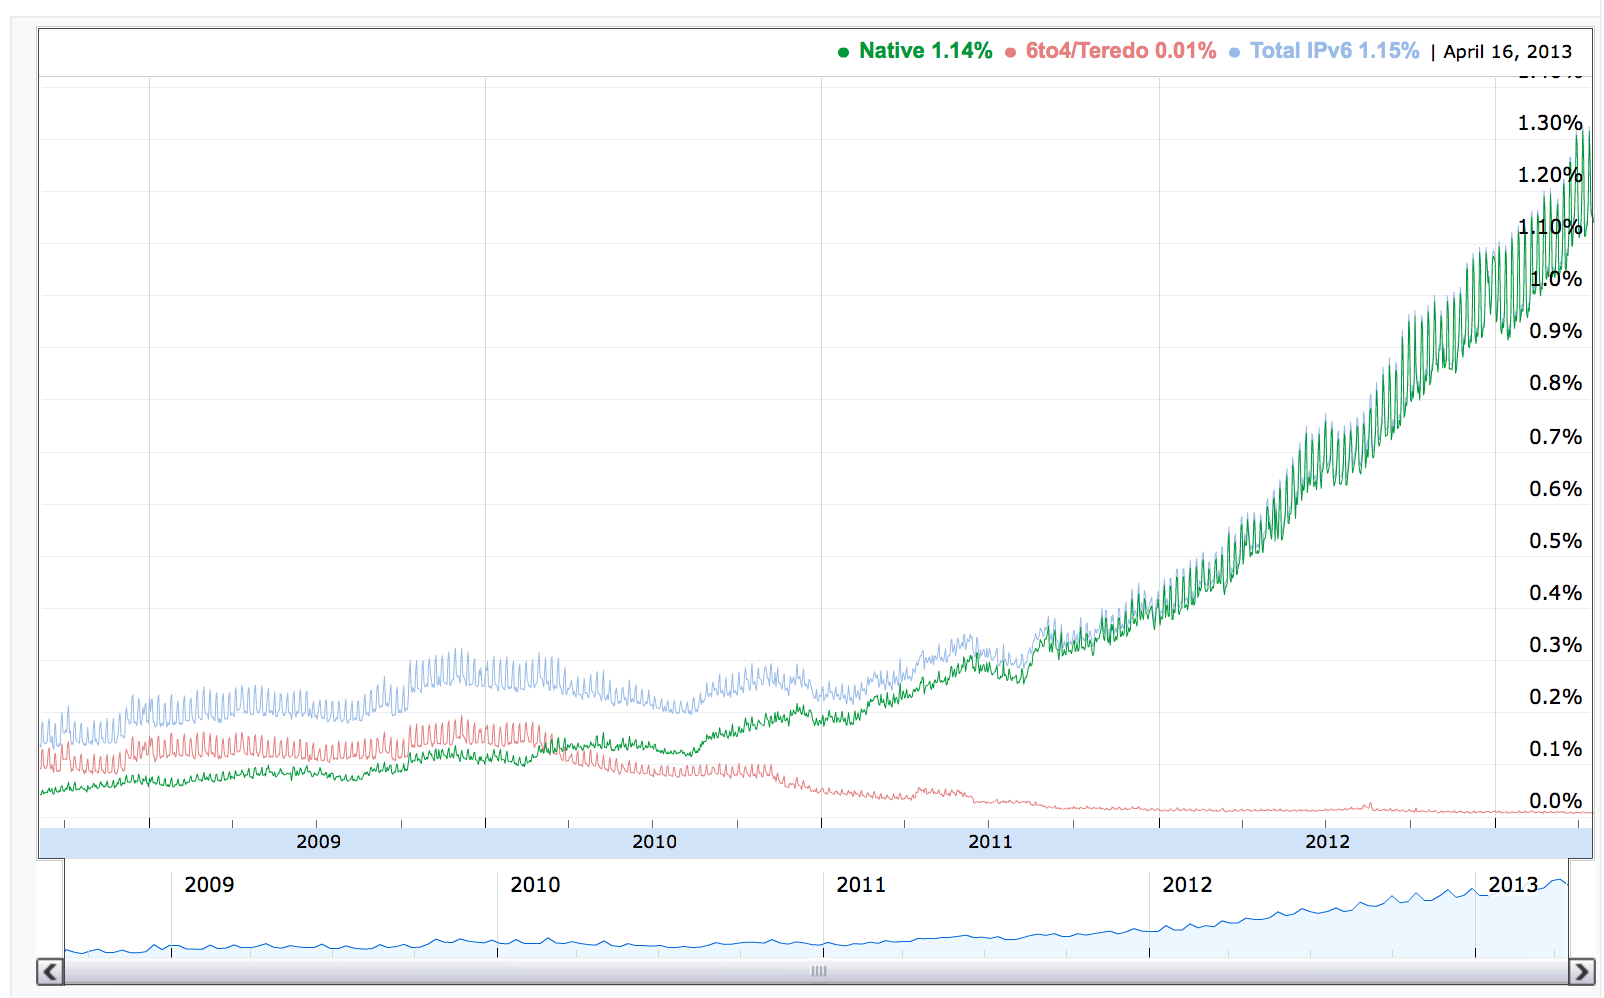Click the scrollbar grip in the bottom center
Viewport: 1604px width, 998px height.
pyautogui.click(x=818, y=971)
